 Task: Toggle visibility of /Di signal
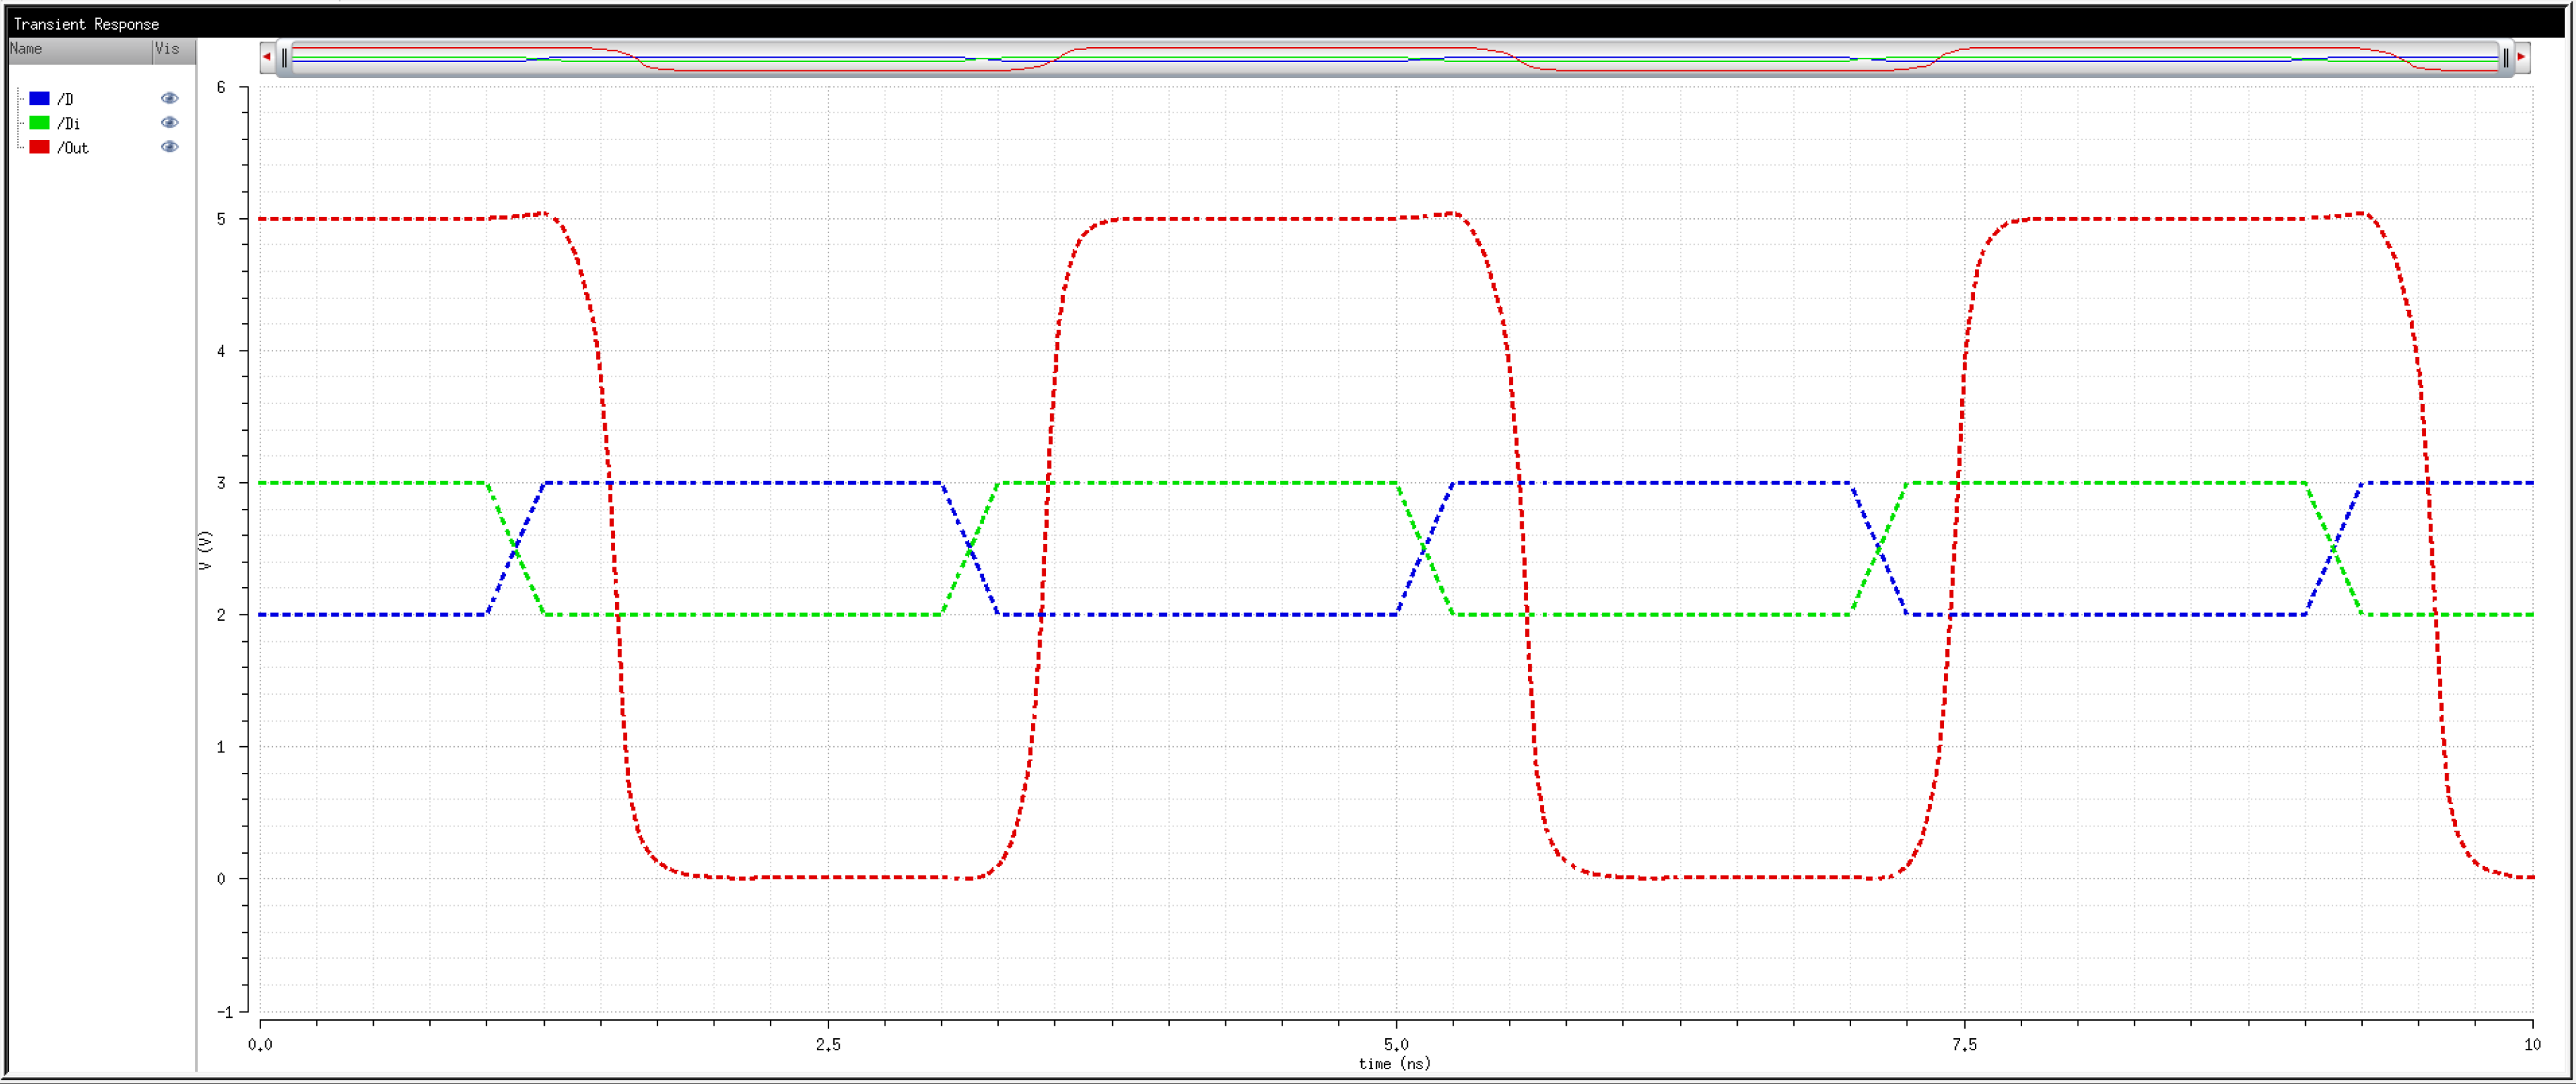[x=169, y=123]
